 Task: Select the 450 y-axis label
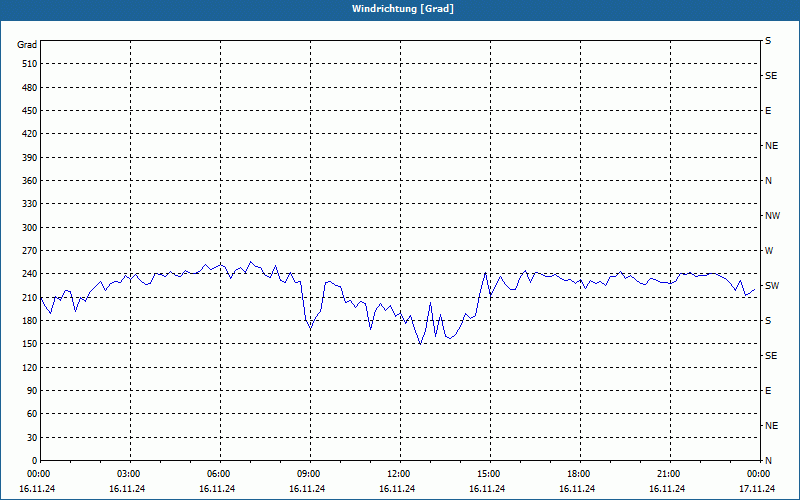click(x=30, y=111)
